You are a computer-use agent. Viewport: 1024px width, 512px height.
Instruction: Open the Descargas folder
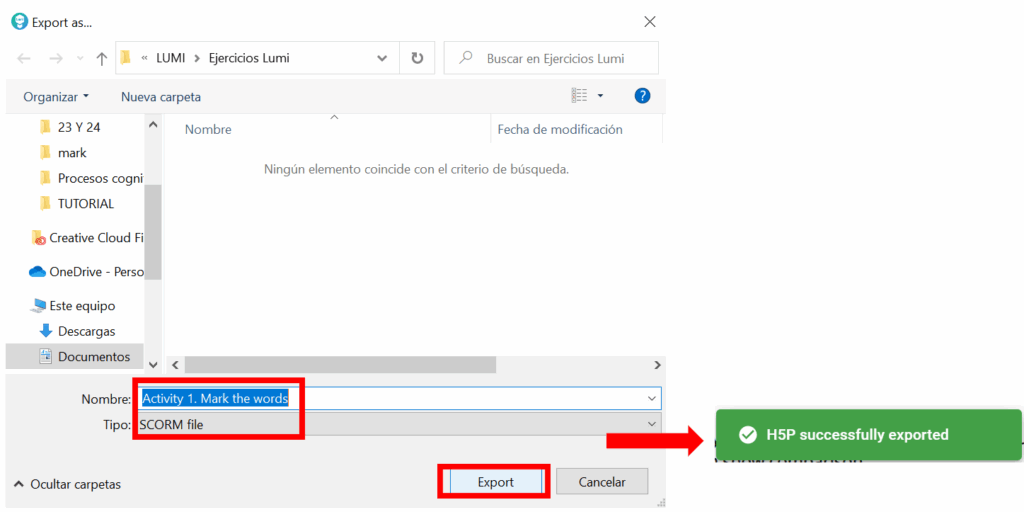[x=86, y=331]
